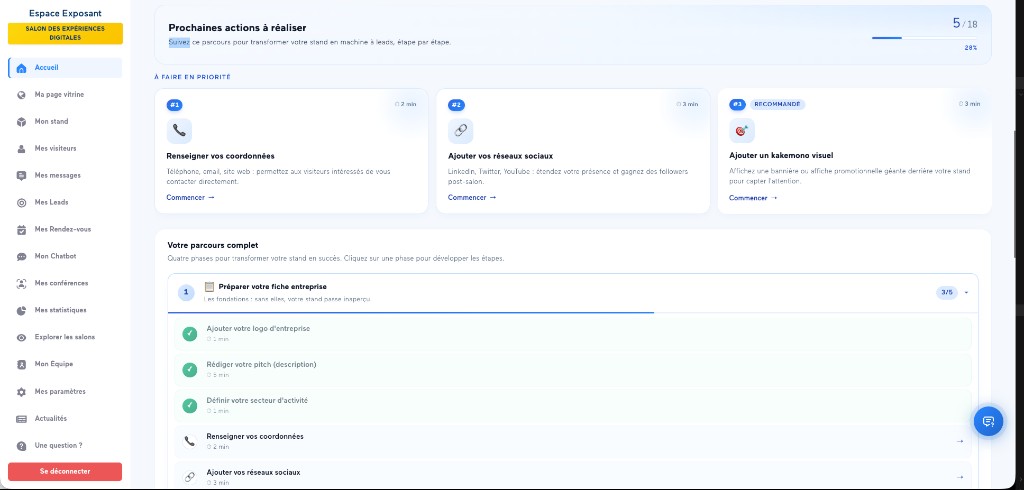Image resolution: width=1024 pixels, height=490 pixels.
Task: Click the Préparer votre fiche entreprise title
Action: [x=272, y=287]
